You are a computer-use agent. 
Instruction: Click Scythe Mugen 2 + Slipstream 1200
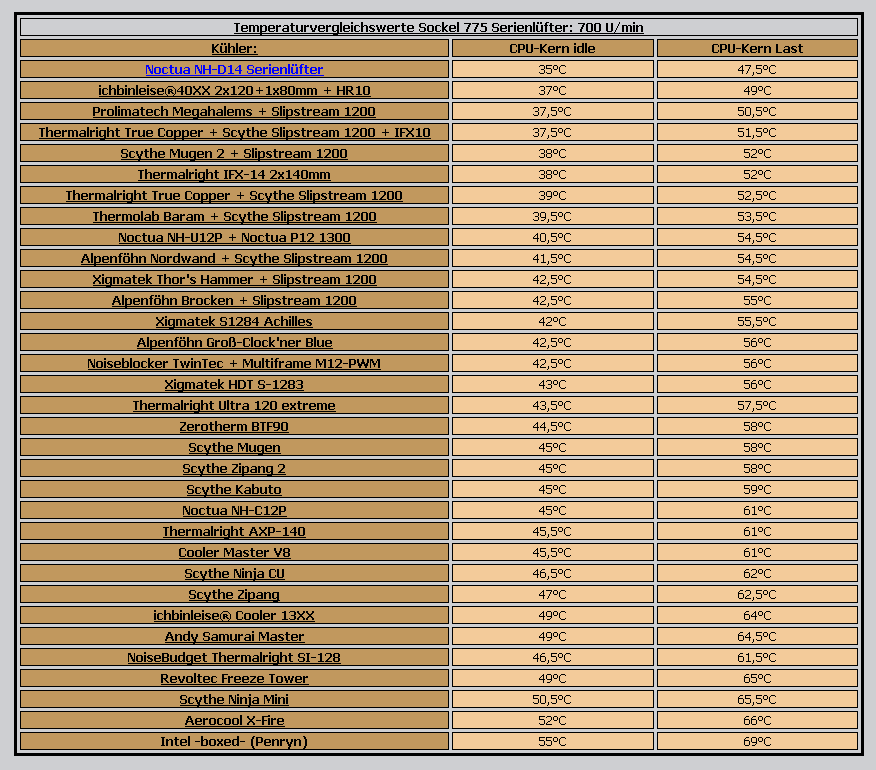click(234, 153)
